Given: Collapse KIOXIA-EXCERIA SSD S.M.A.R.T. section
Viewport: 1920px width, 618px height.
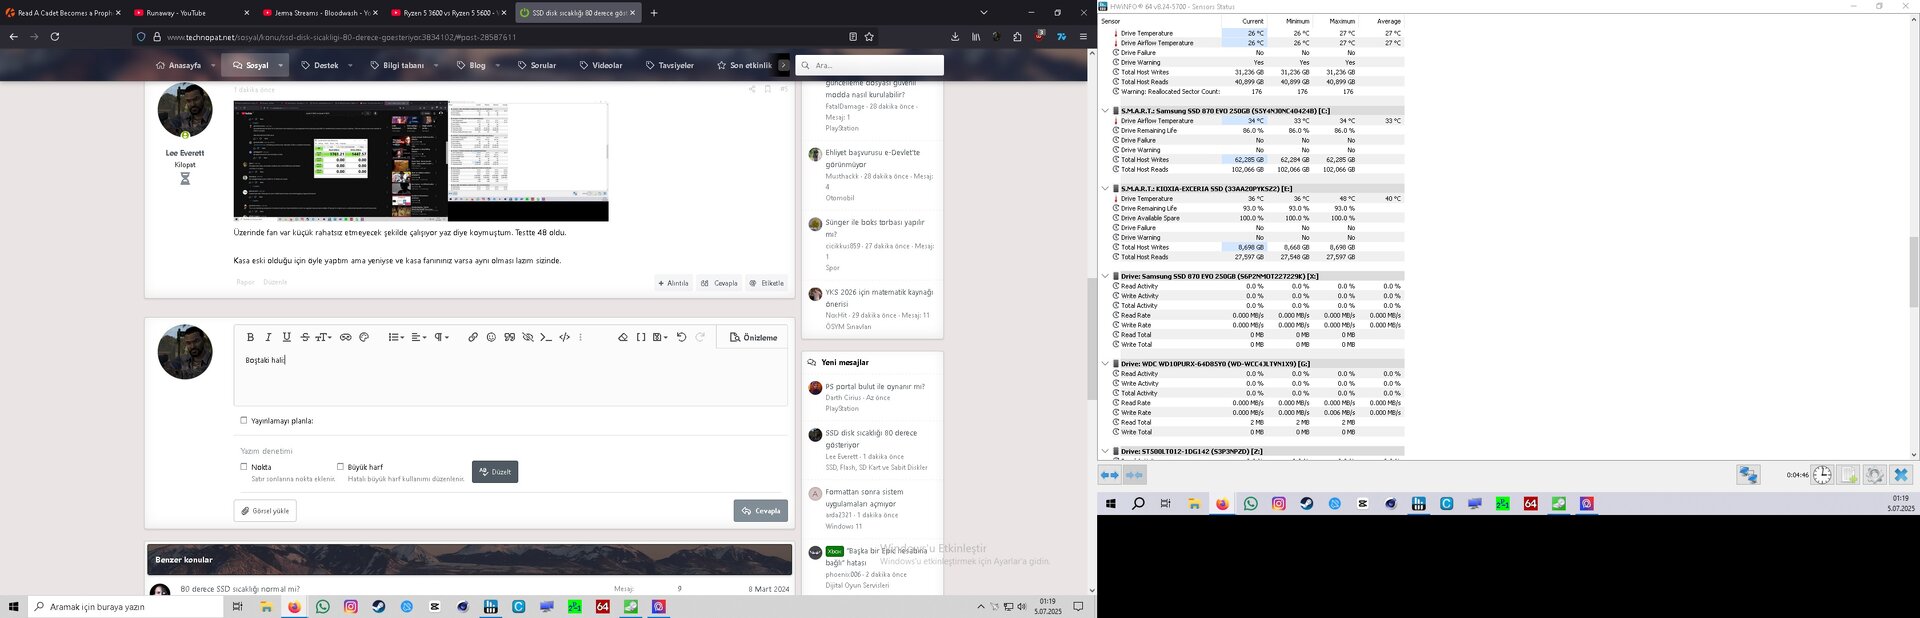Looking at the screenshot, I should [x=1105, y=188].
